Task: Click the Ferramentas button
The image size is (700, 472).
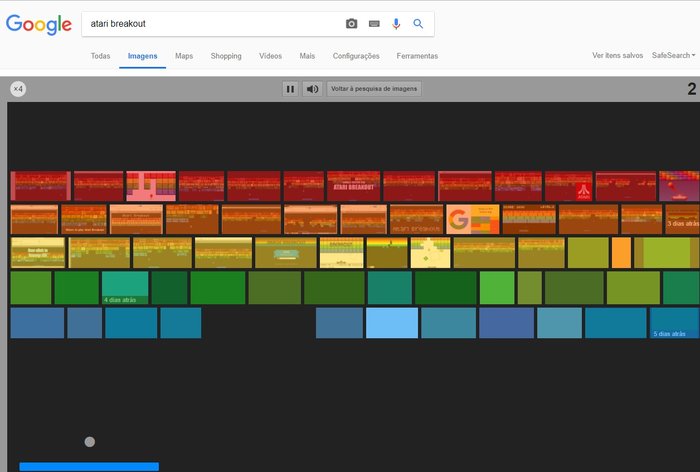Action: pyautogui.click(x=417, y=56)
